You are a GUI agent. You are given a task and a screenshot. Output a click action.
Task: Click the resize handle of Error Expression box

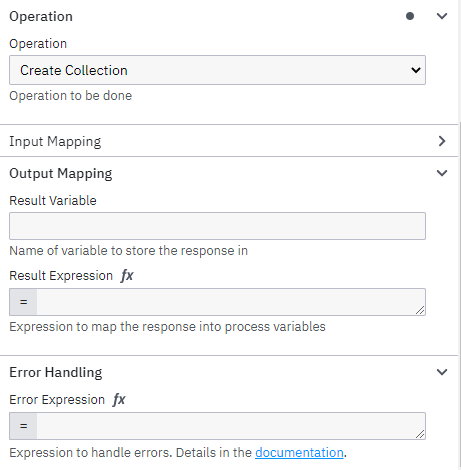point(420,434)
